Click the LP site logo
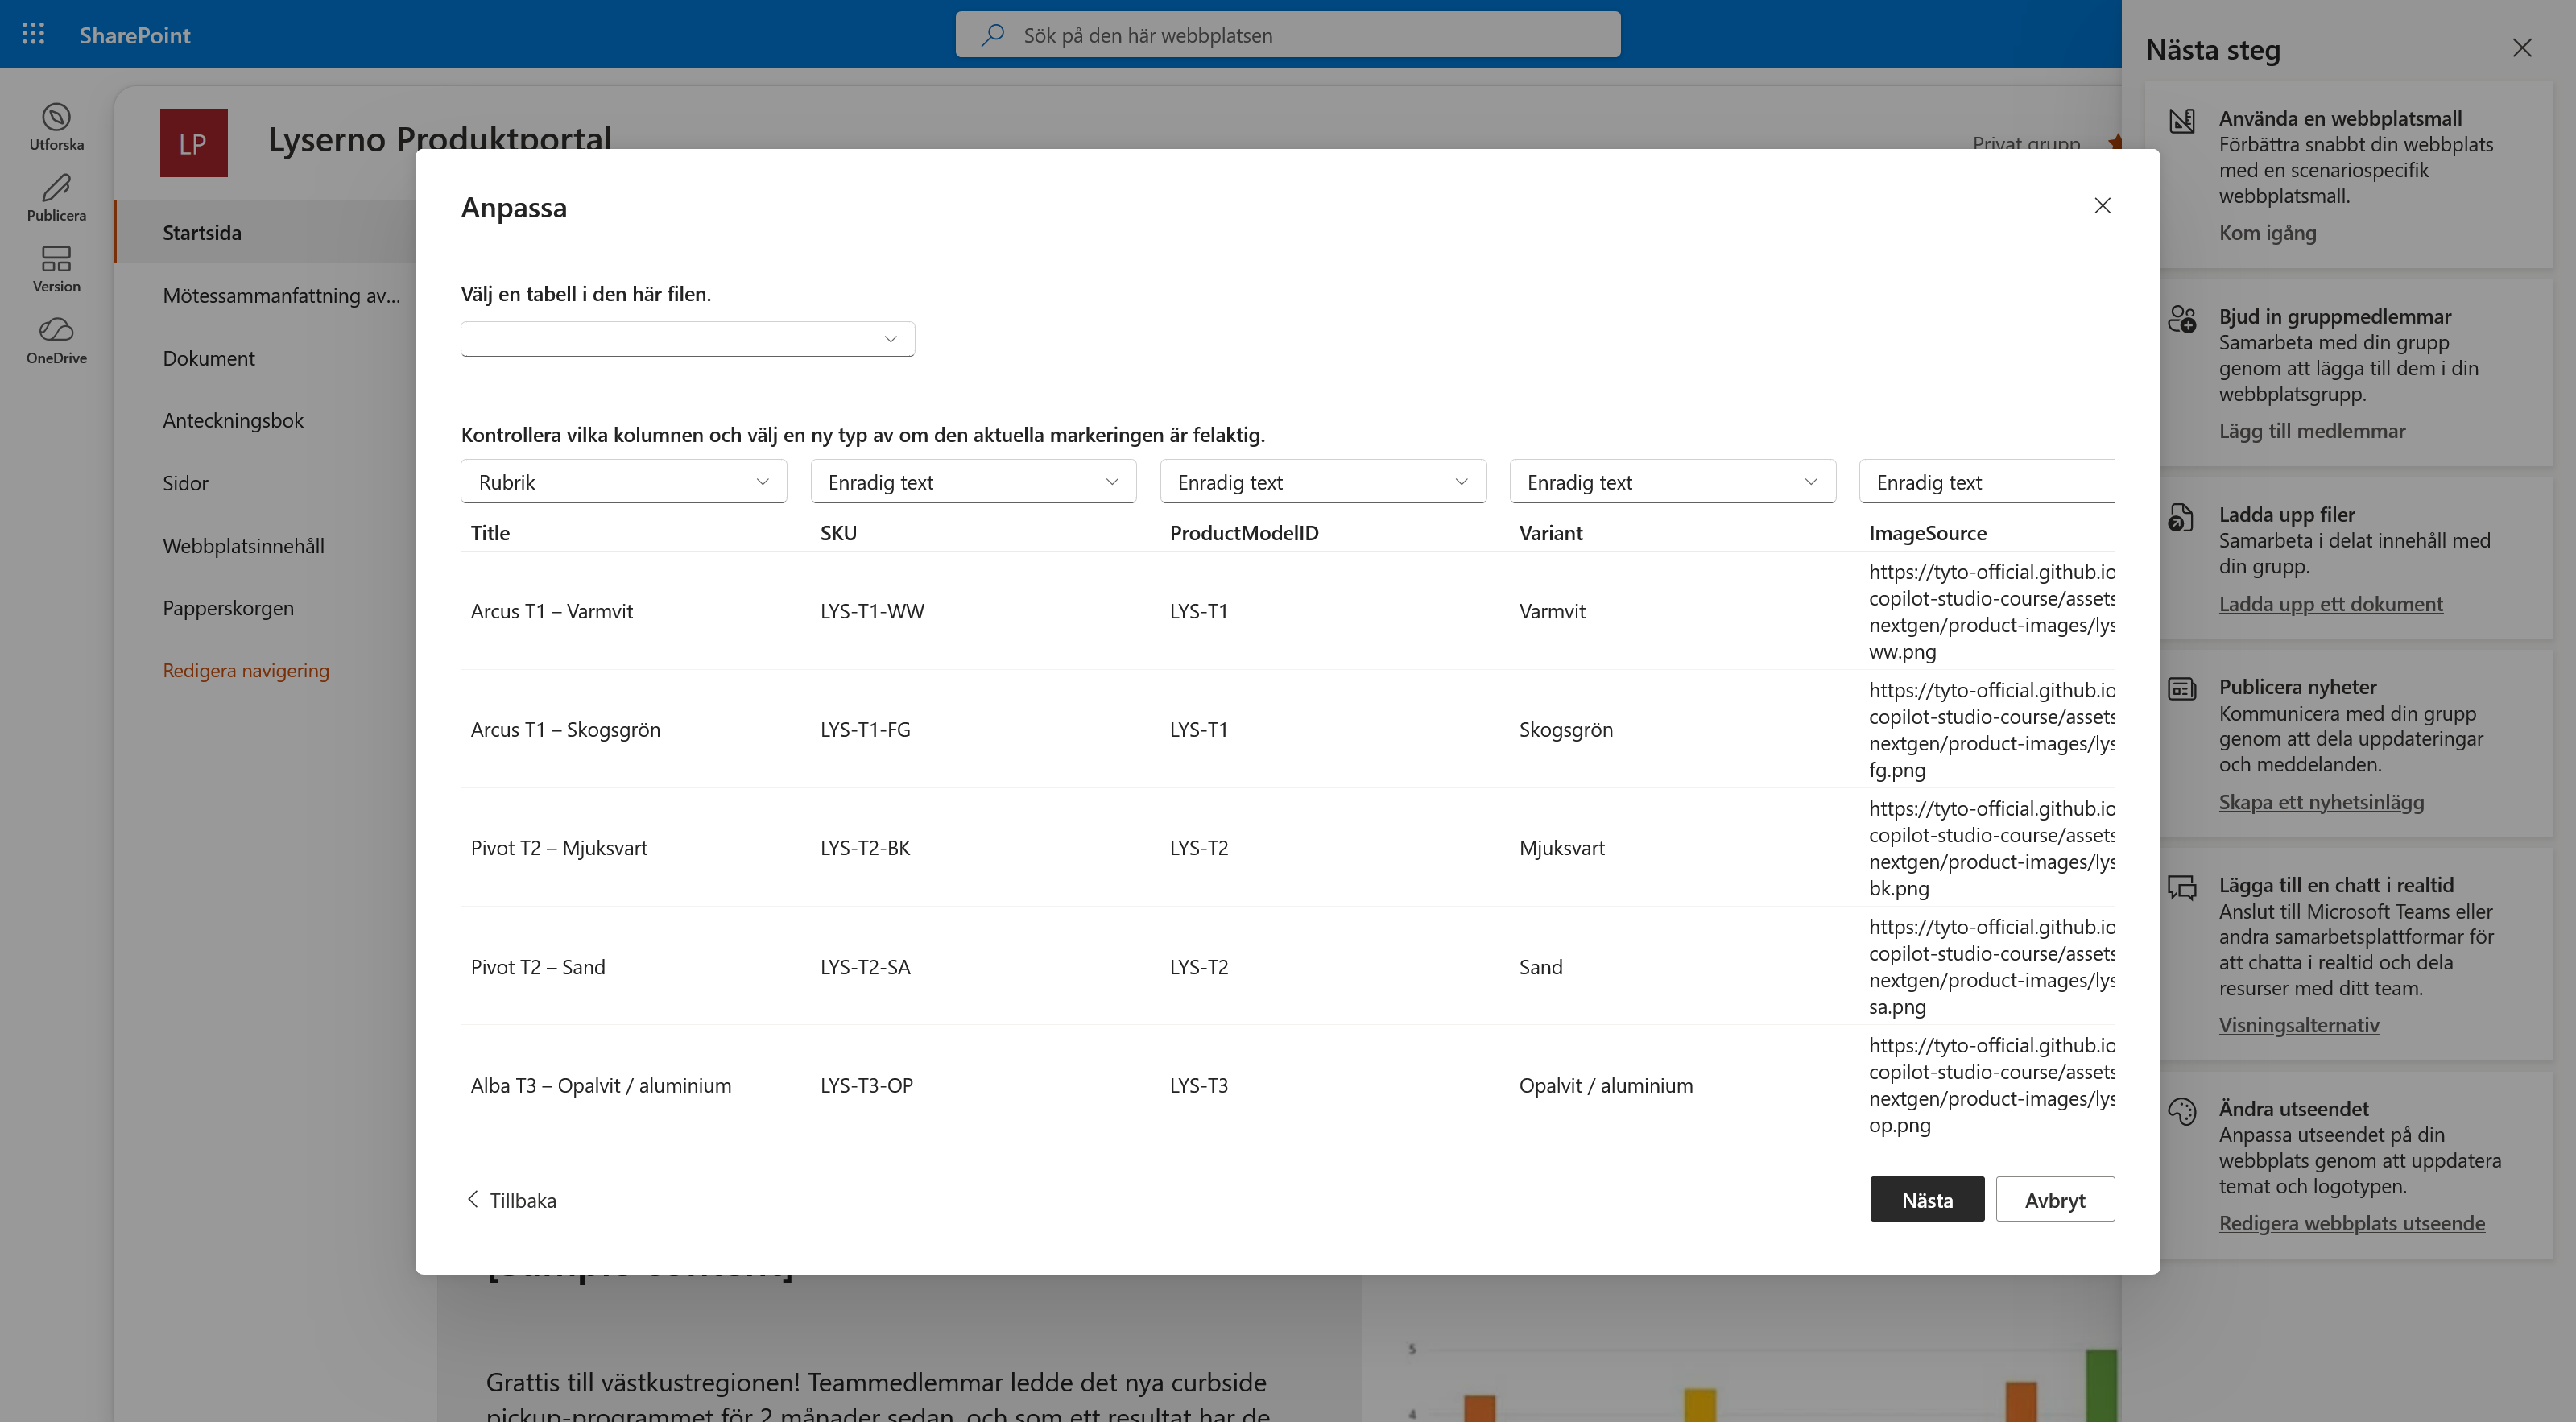2576x1422 pixels. point(193,143)
